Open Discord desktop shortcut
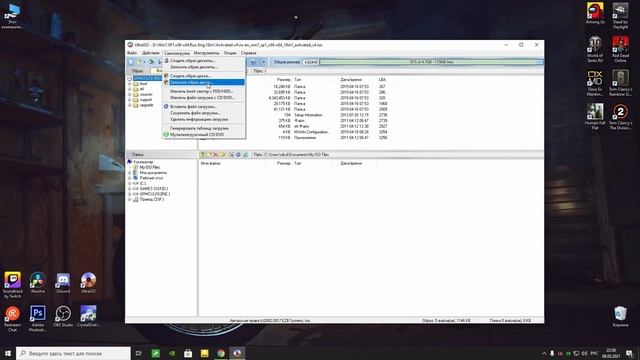This screenshot has width=640, height=360. click(63, 283)
